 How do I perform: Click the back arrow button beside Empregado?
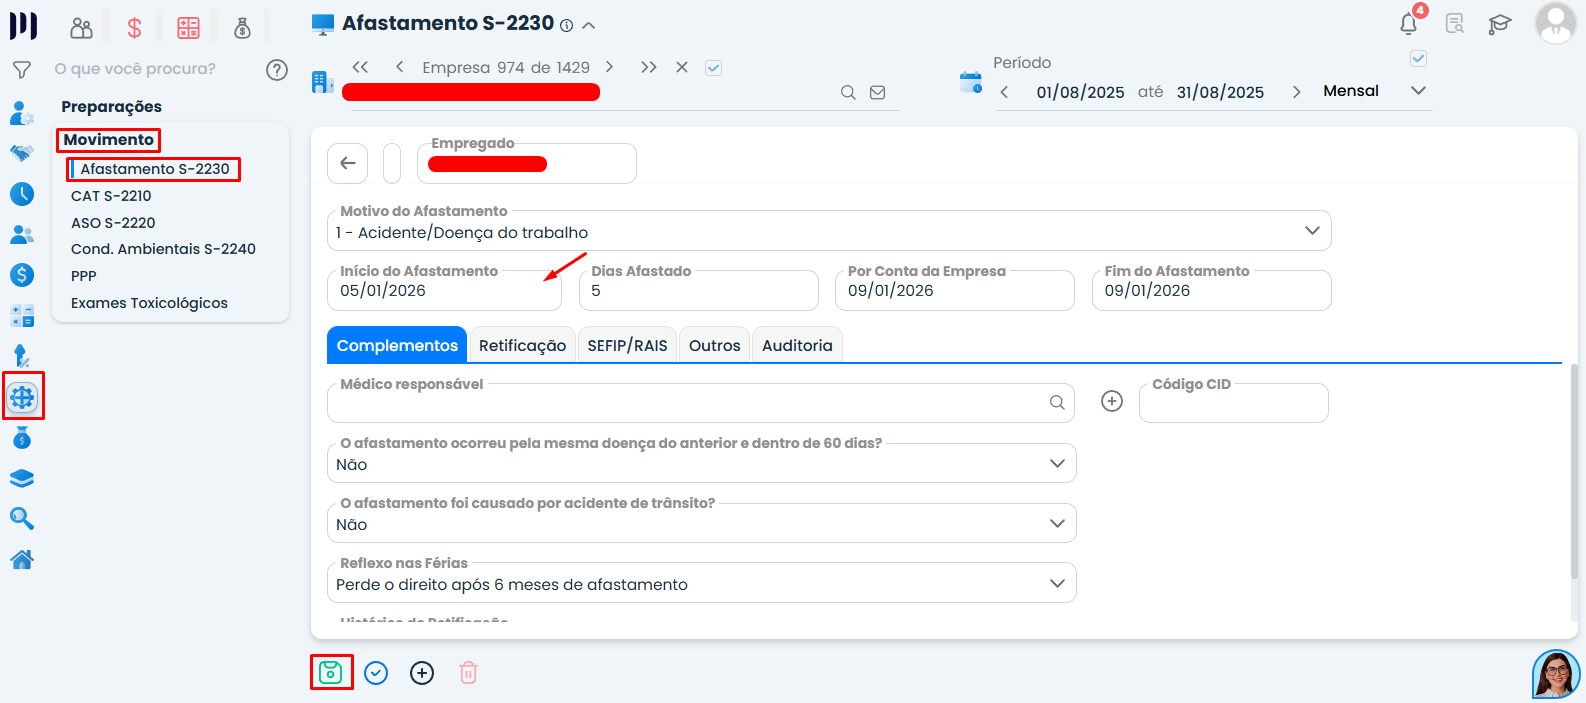click(x=348, y=163)
